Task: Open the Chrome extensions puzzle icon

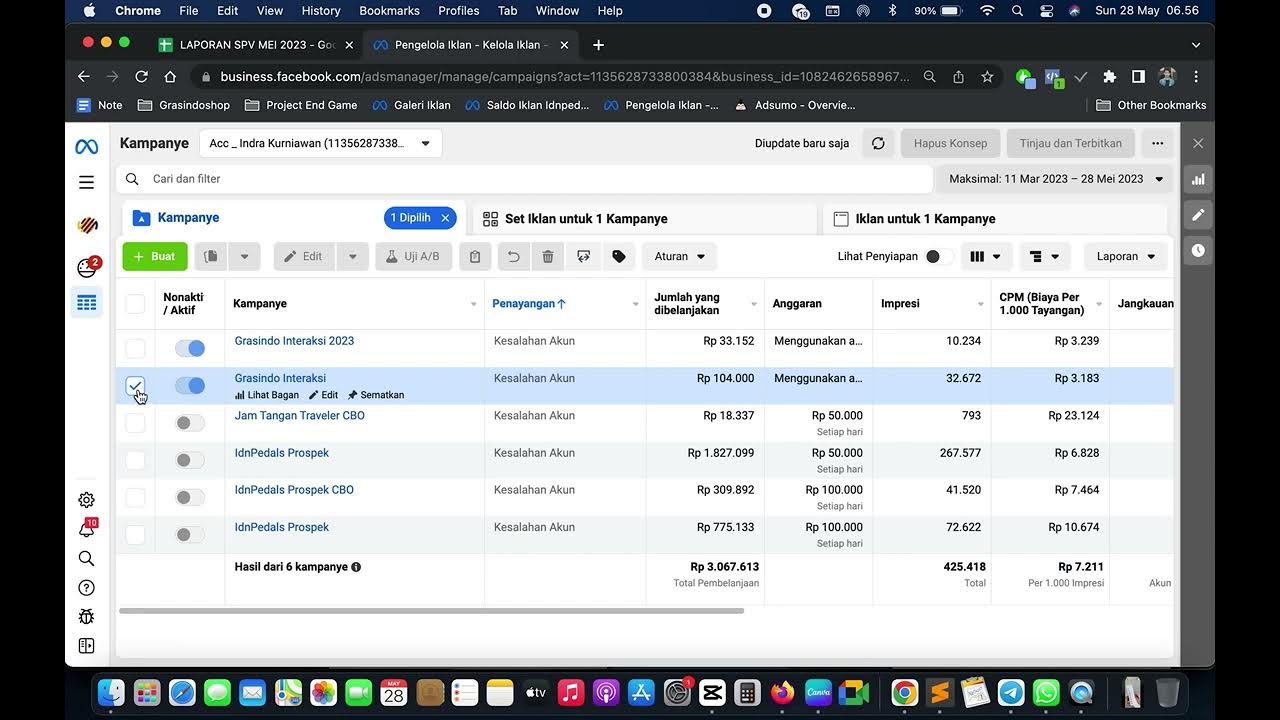Action: coord(1109,76)
